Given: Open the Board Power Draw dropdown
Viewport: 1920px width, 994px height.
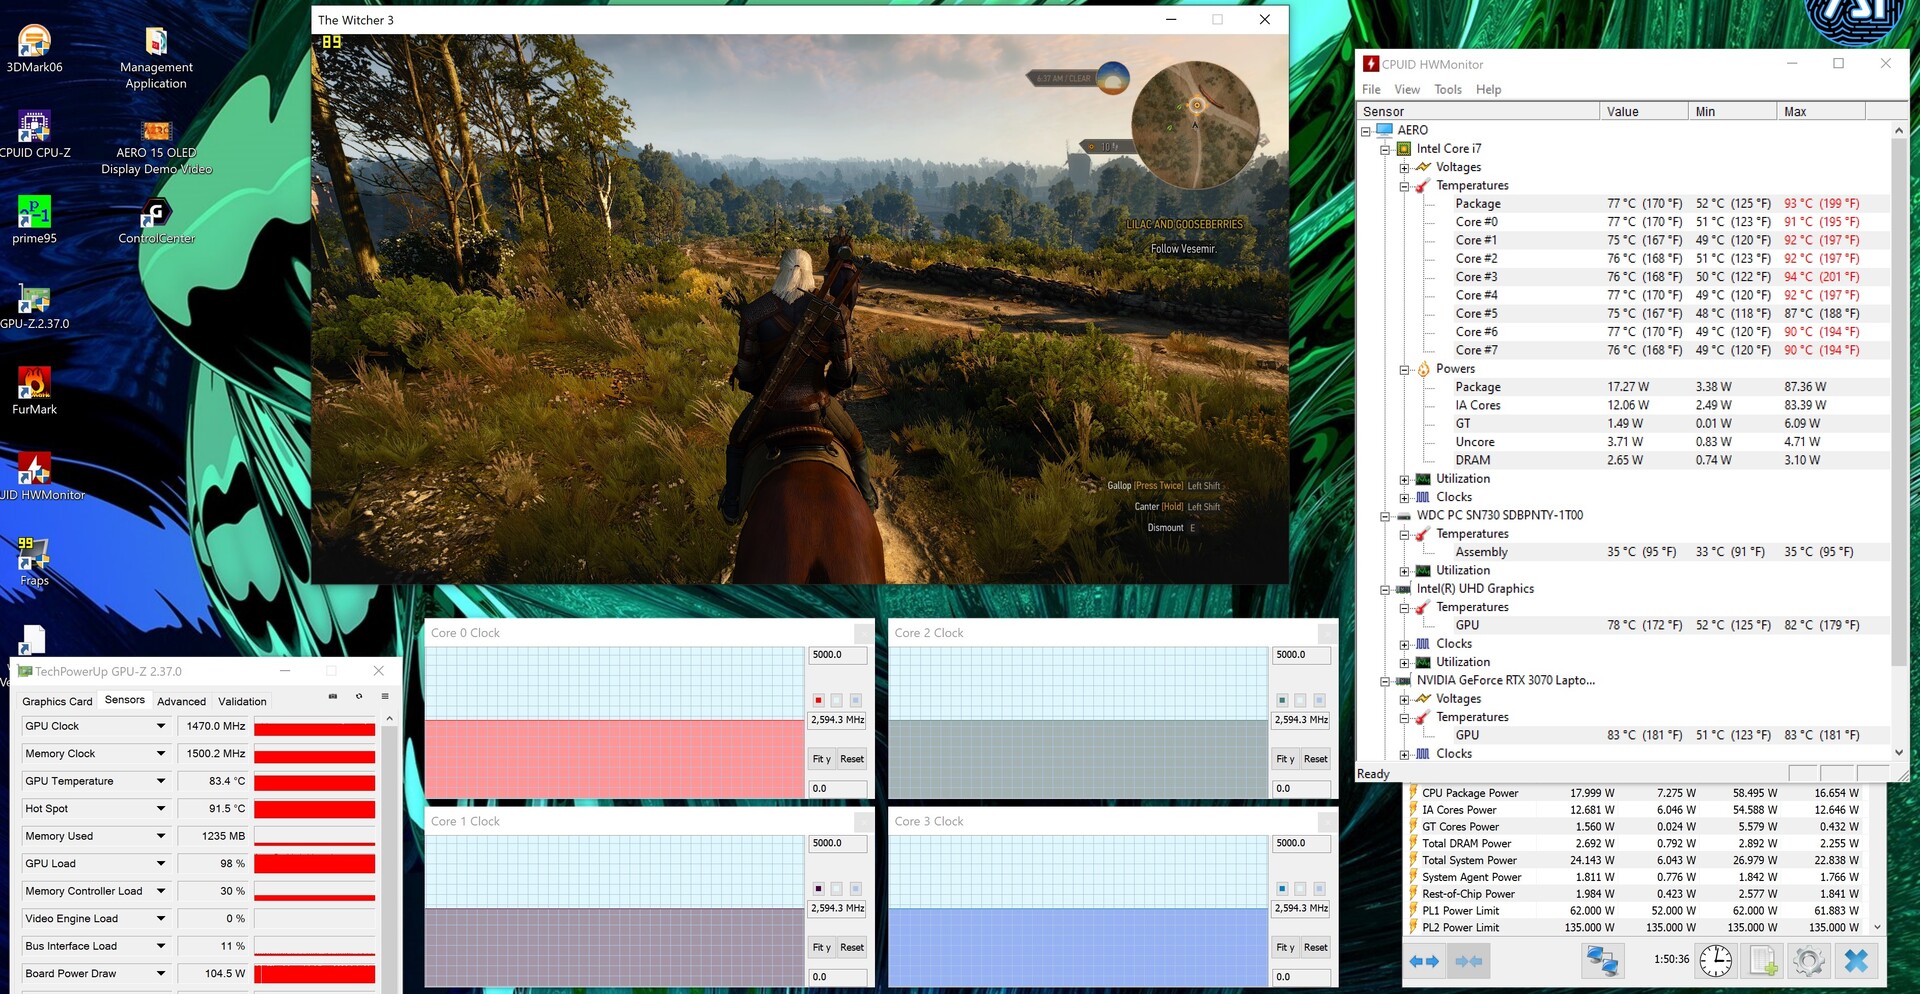Looking at the screenshot, I should [x=160, y=973].
